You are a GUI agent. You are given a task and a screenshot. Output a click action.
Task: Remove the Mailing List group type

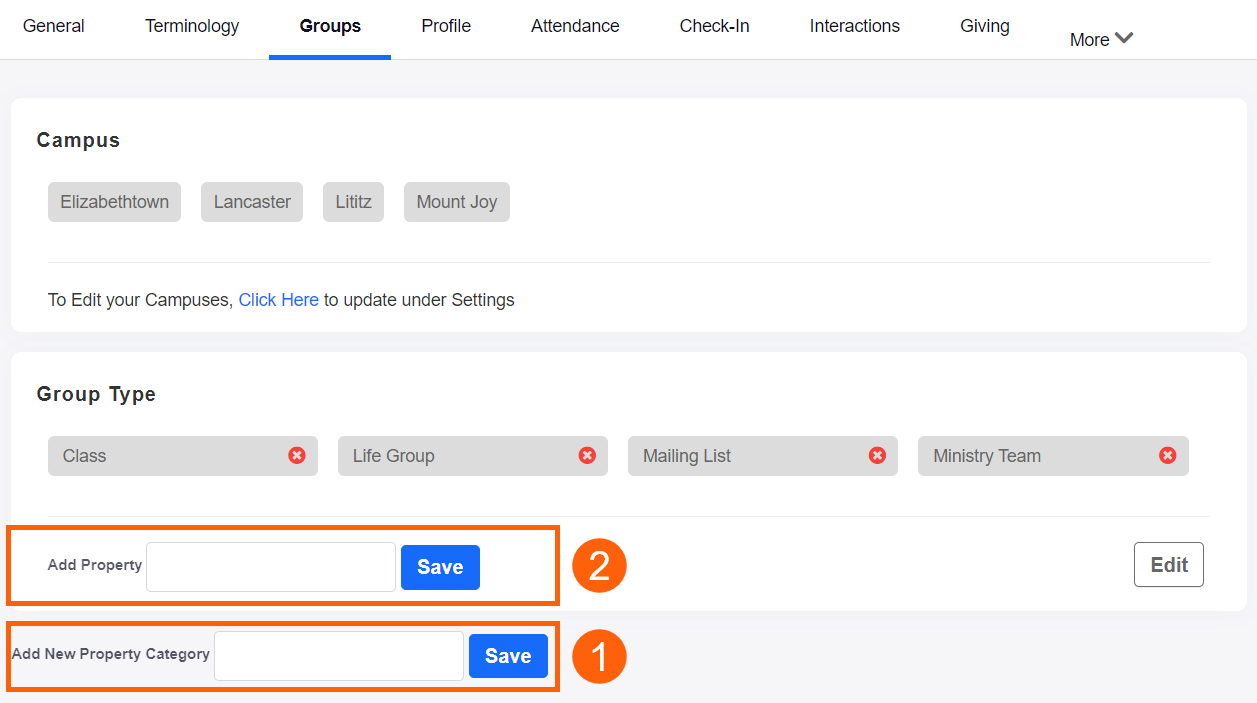coord(877,456)
